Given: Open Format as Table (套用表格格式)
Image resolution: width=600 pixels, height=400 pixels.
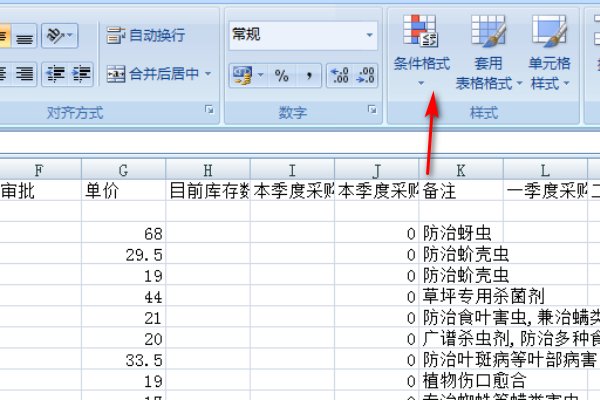Looking at the screenshot, I should point(489,52).
